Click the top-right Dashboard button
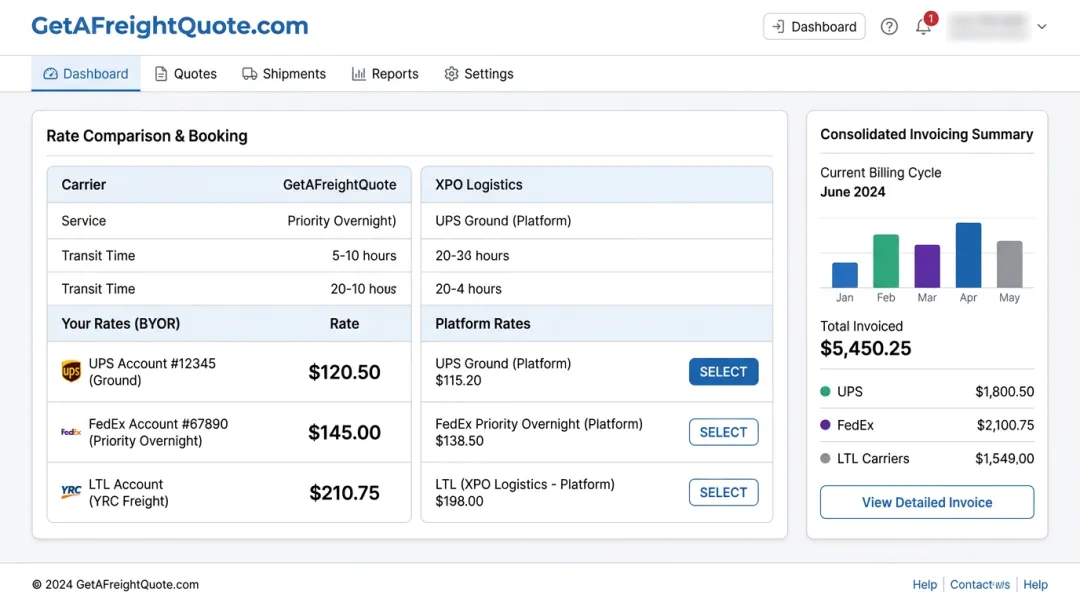 (814, 27)
